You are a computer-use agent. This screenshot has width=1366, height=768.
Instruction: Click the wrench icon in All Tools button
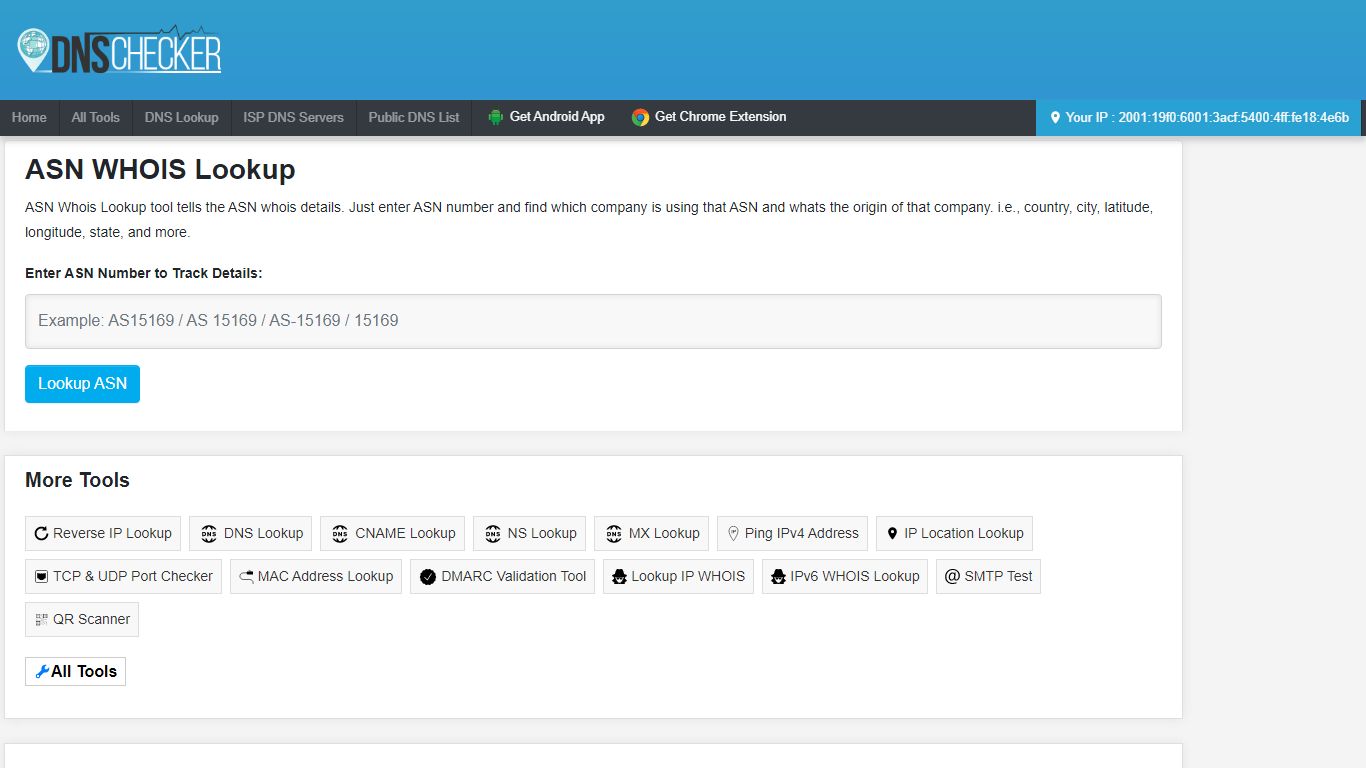42,672
